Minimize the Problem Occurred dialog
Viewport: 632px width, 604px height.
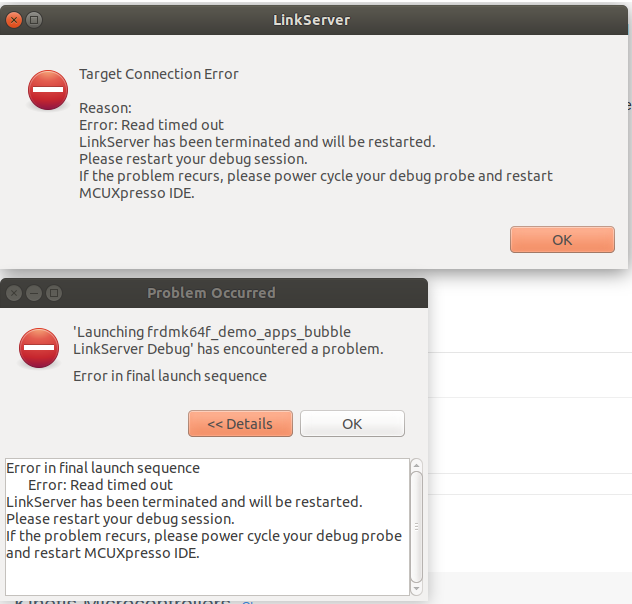tap(34, 293)
